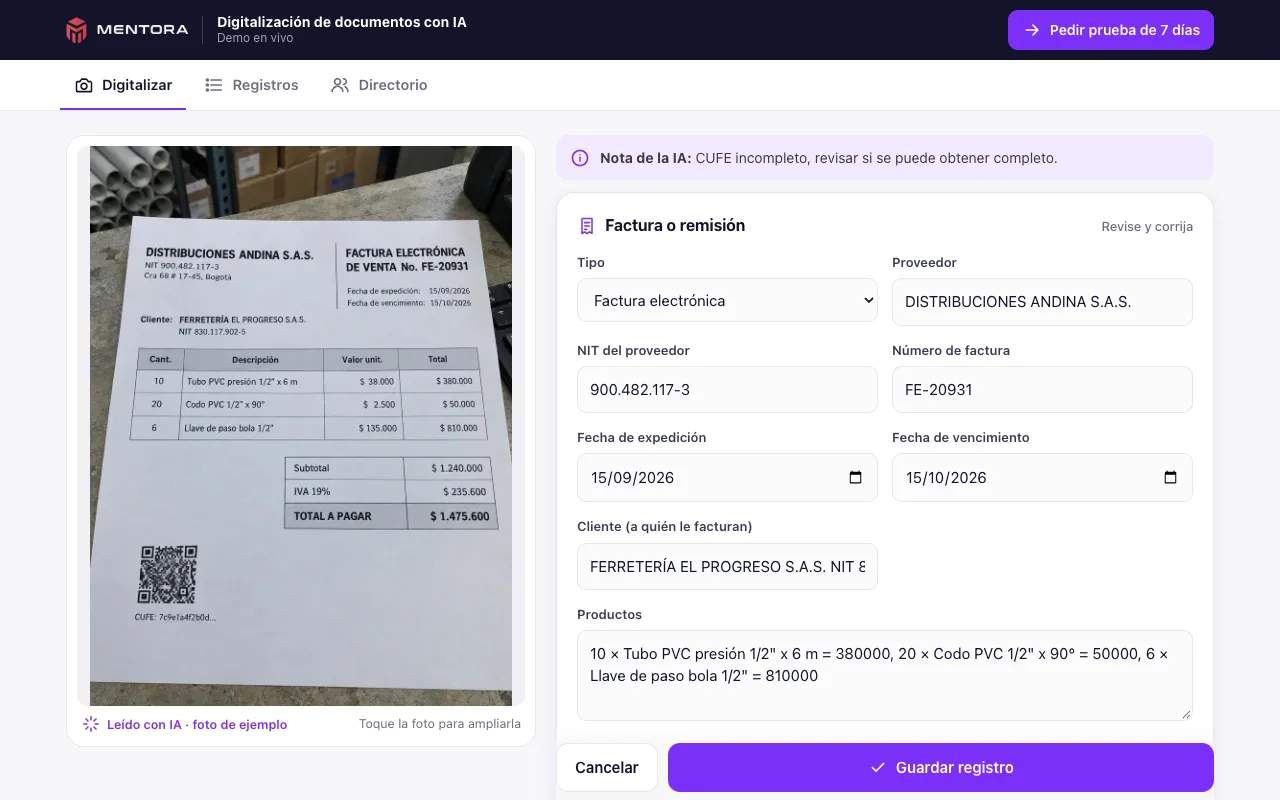Image resolution: width=1280 pixels, height=800 pixels.
Task: Click the Fecha de vencimiento date field
Action: (x=1042, y=478)
